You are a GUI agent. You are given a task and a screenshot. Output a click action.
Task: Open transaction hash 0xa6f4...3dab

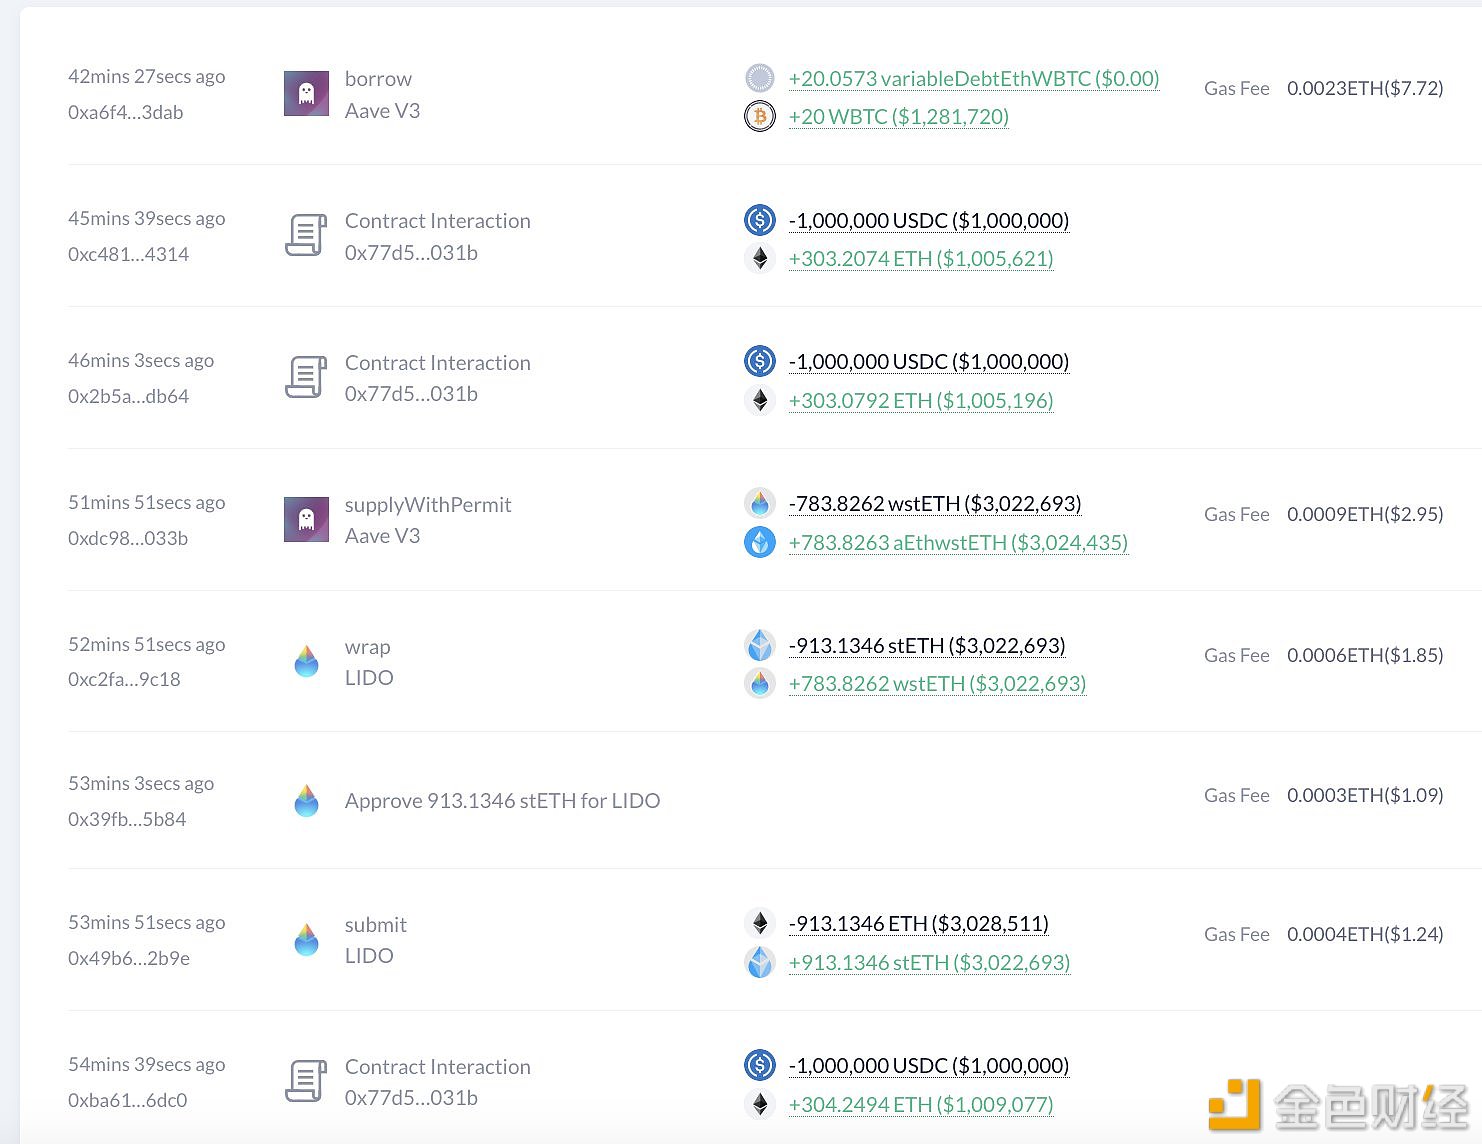tap(126, 112)
